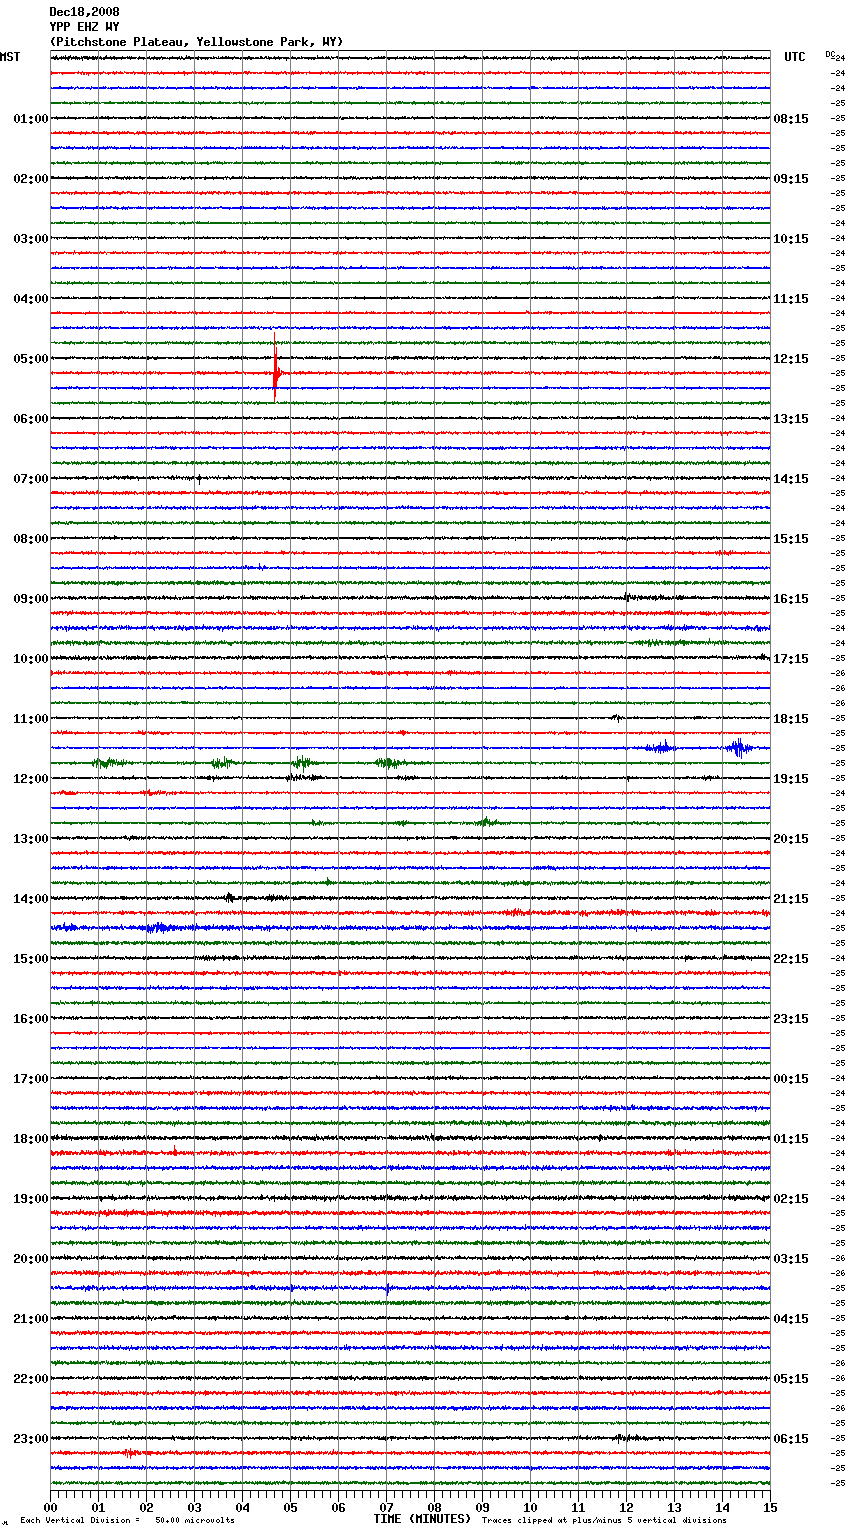Image resolution: width=850 pixels, height=1534 pixels.
Task: Click the UTC time zone header
Action: tap(795, 57)
